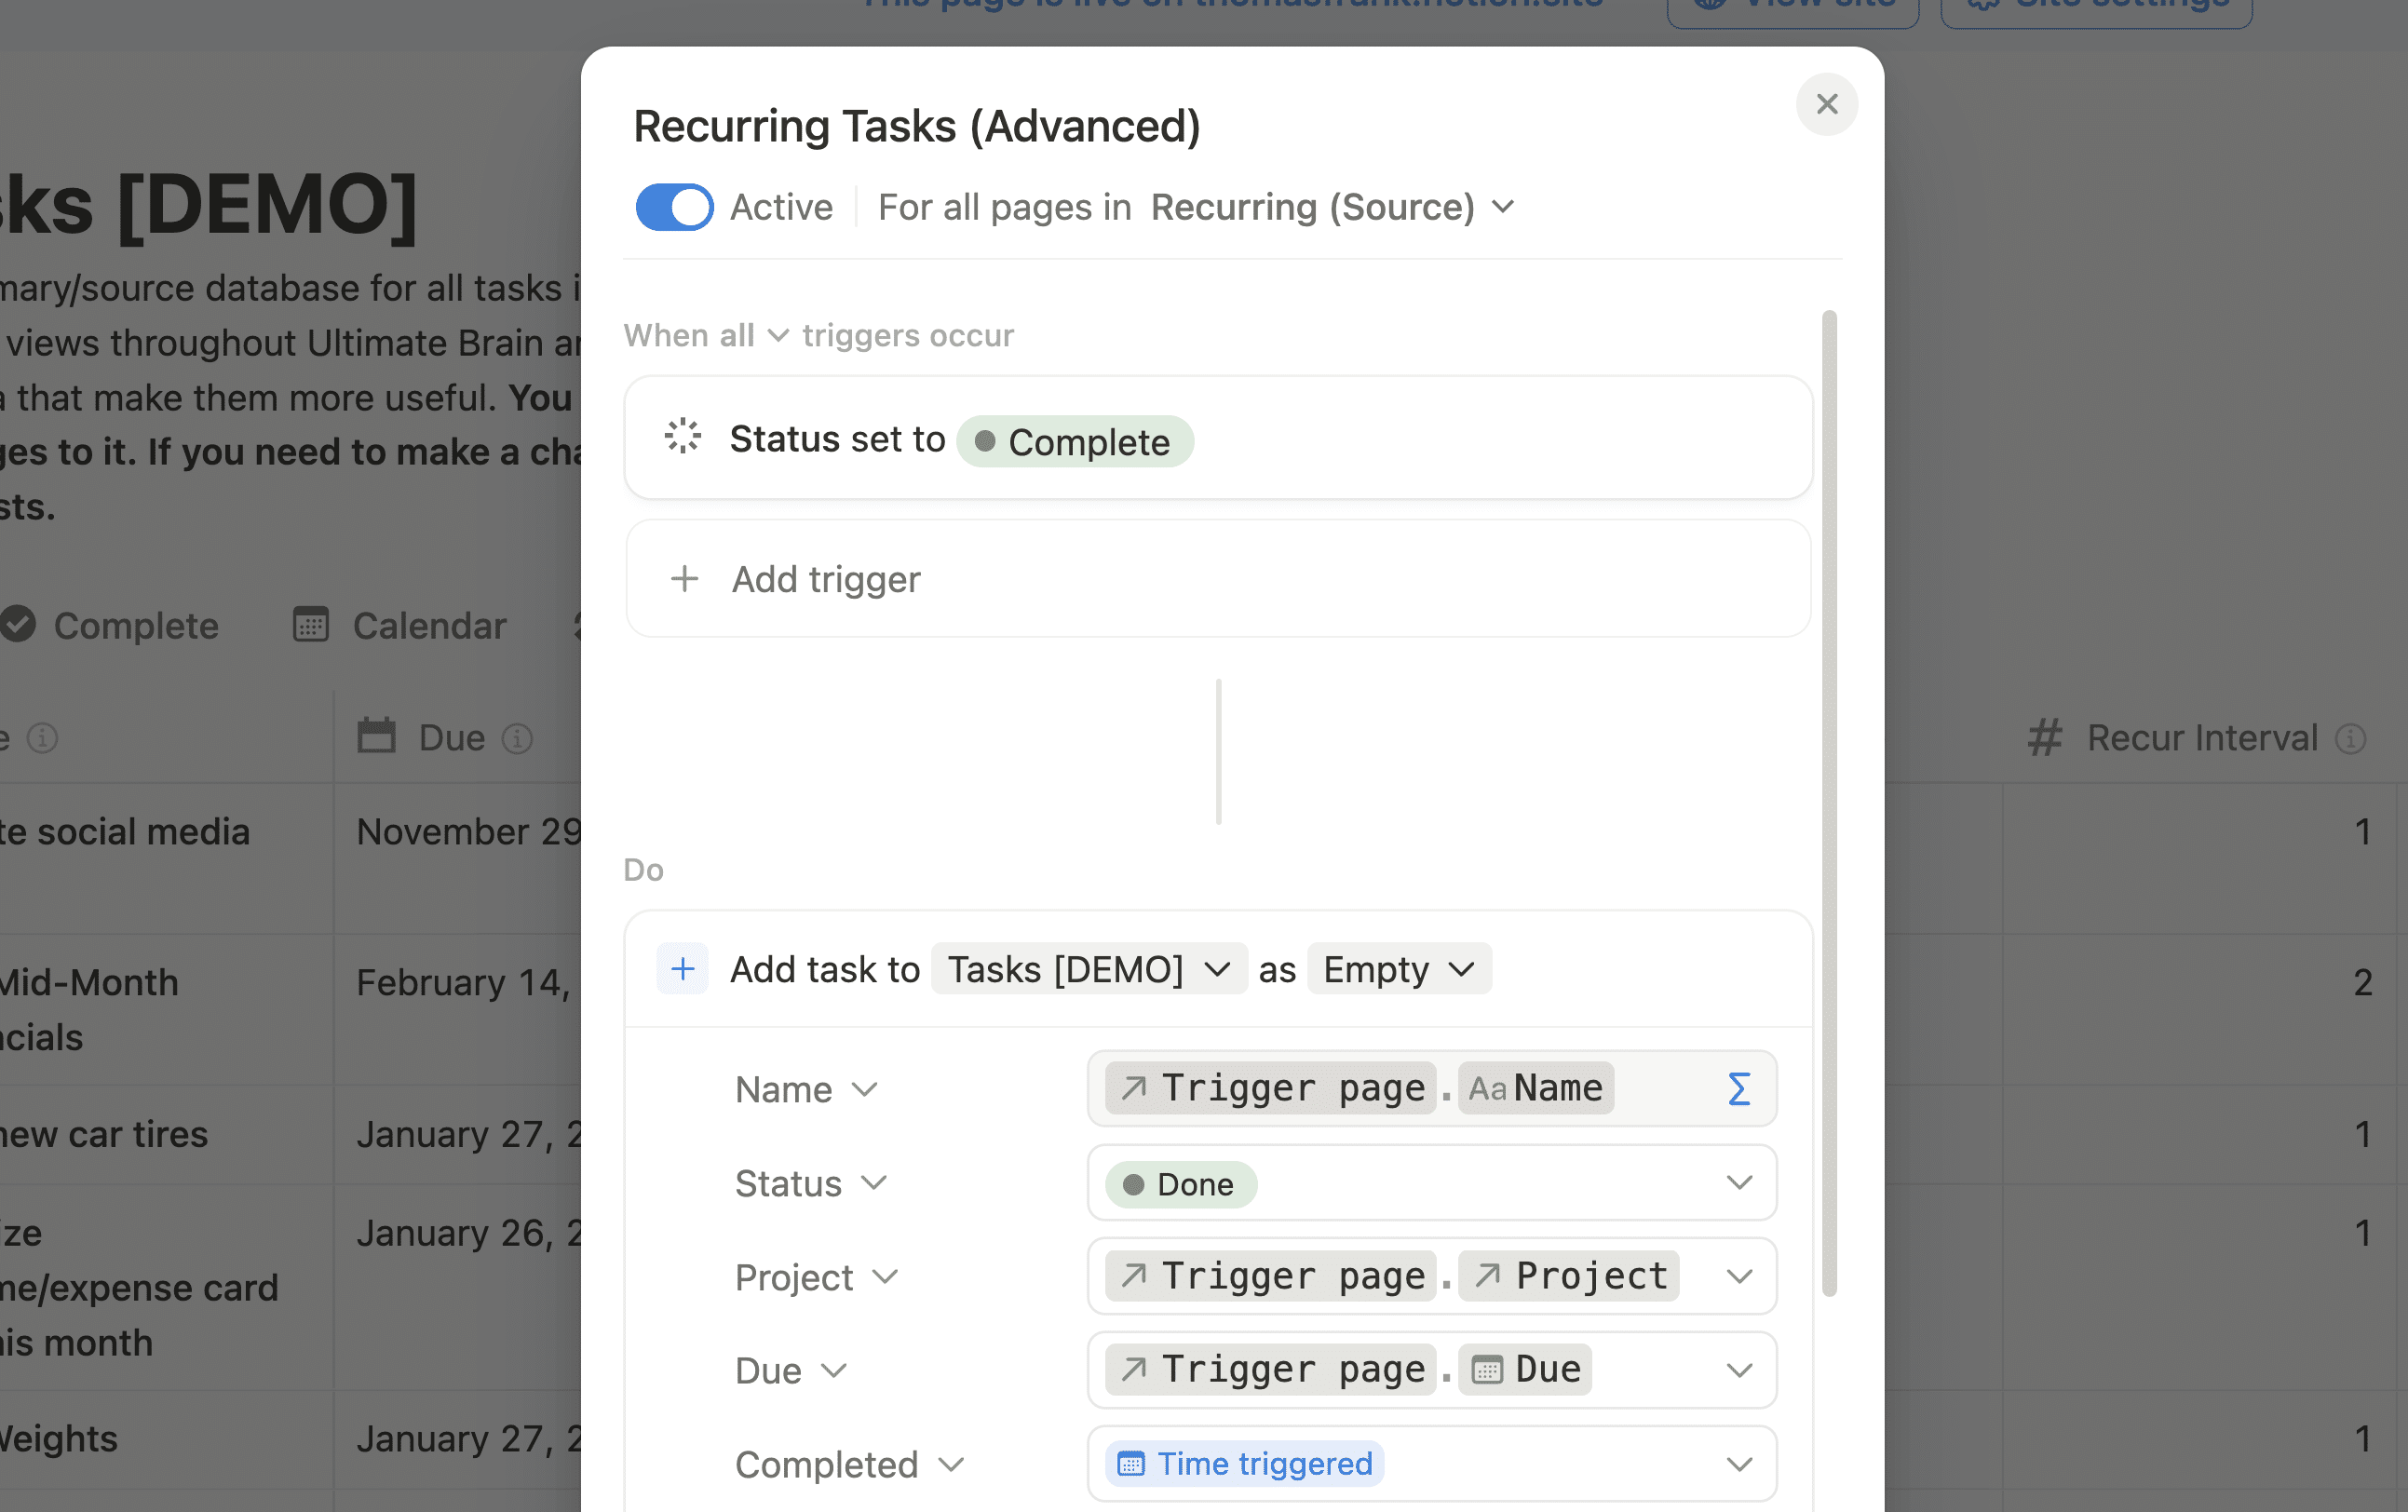
Task: Click the Status set to Complete trigger
Action: [1218, 438]
